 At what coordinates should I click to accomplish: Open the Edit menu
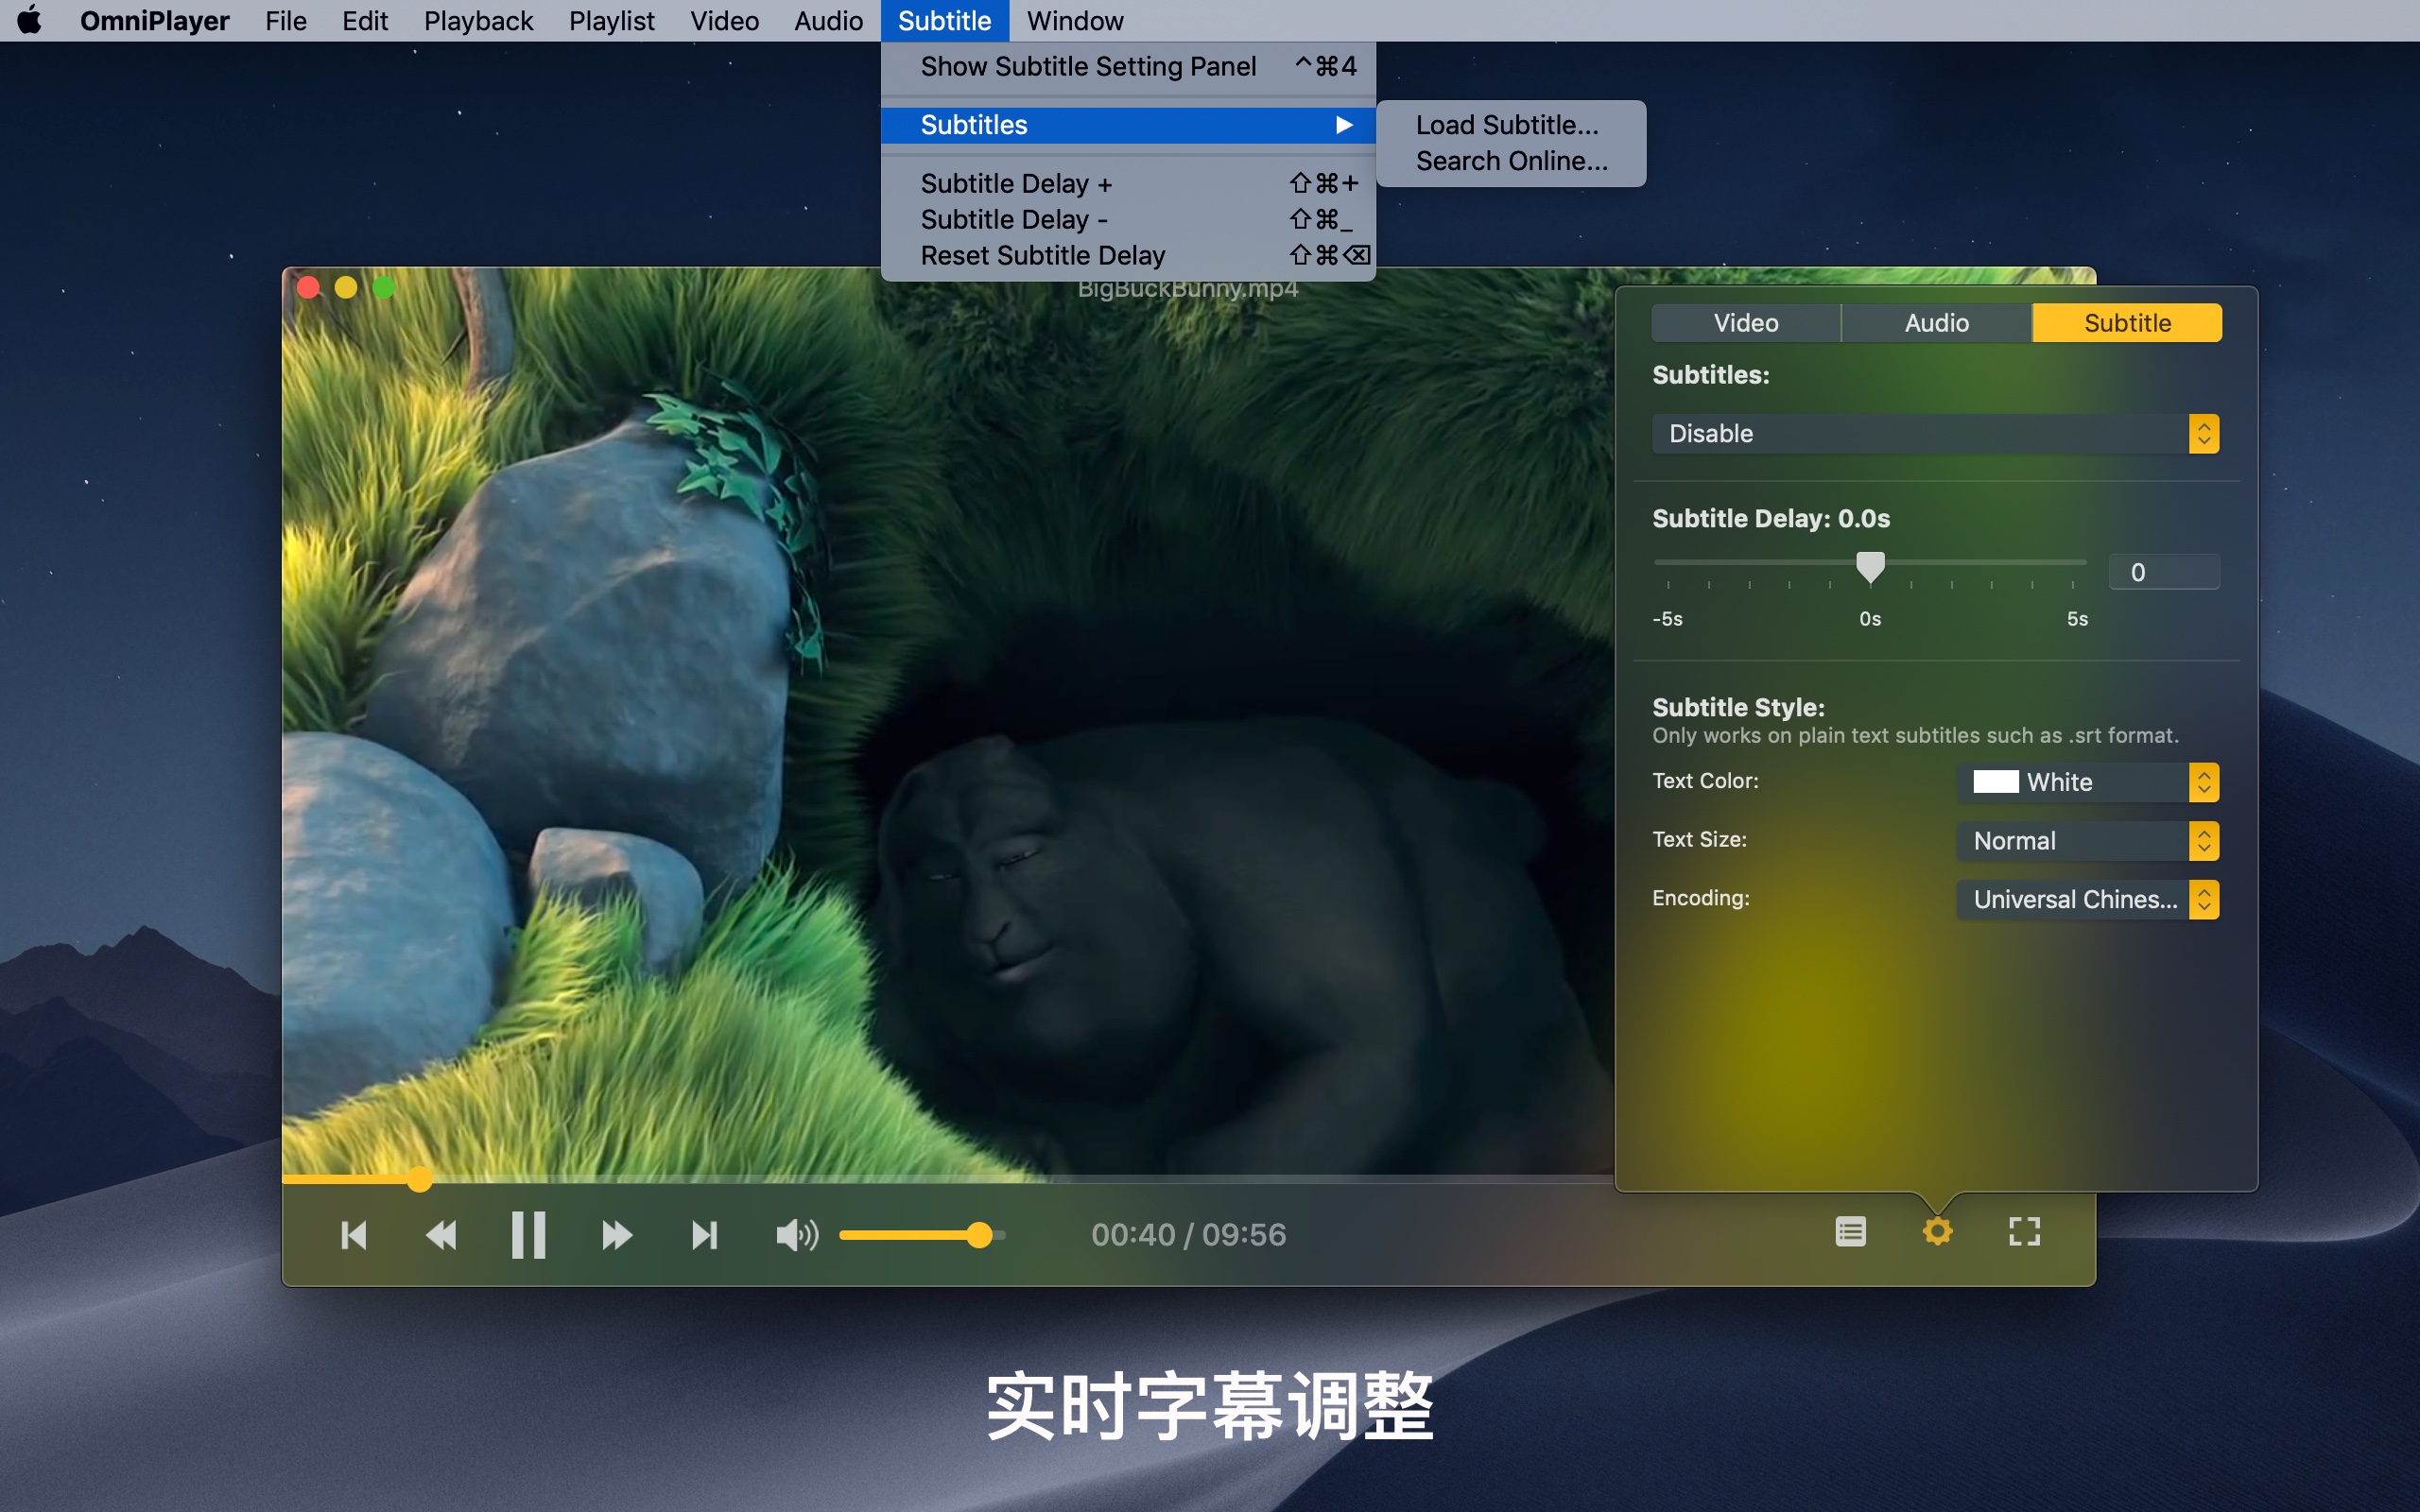coord(365,20)
